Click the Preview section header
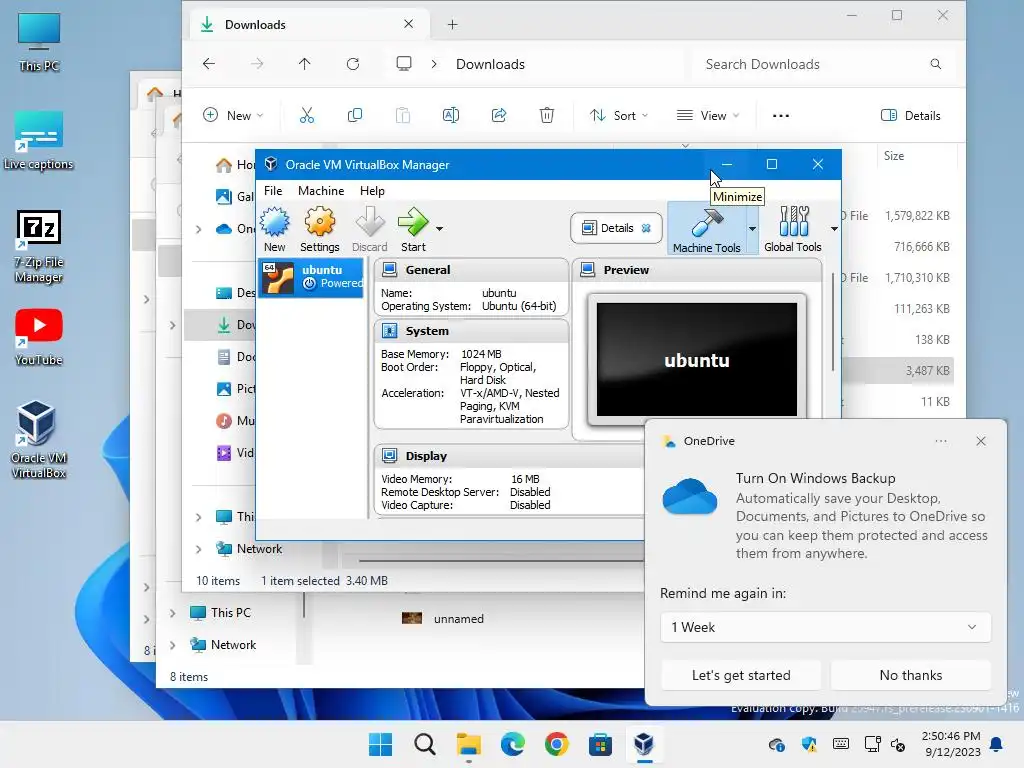The height and width of the screenshot is (768, 1024). tap(697, 270)
